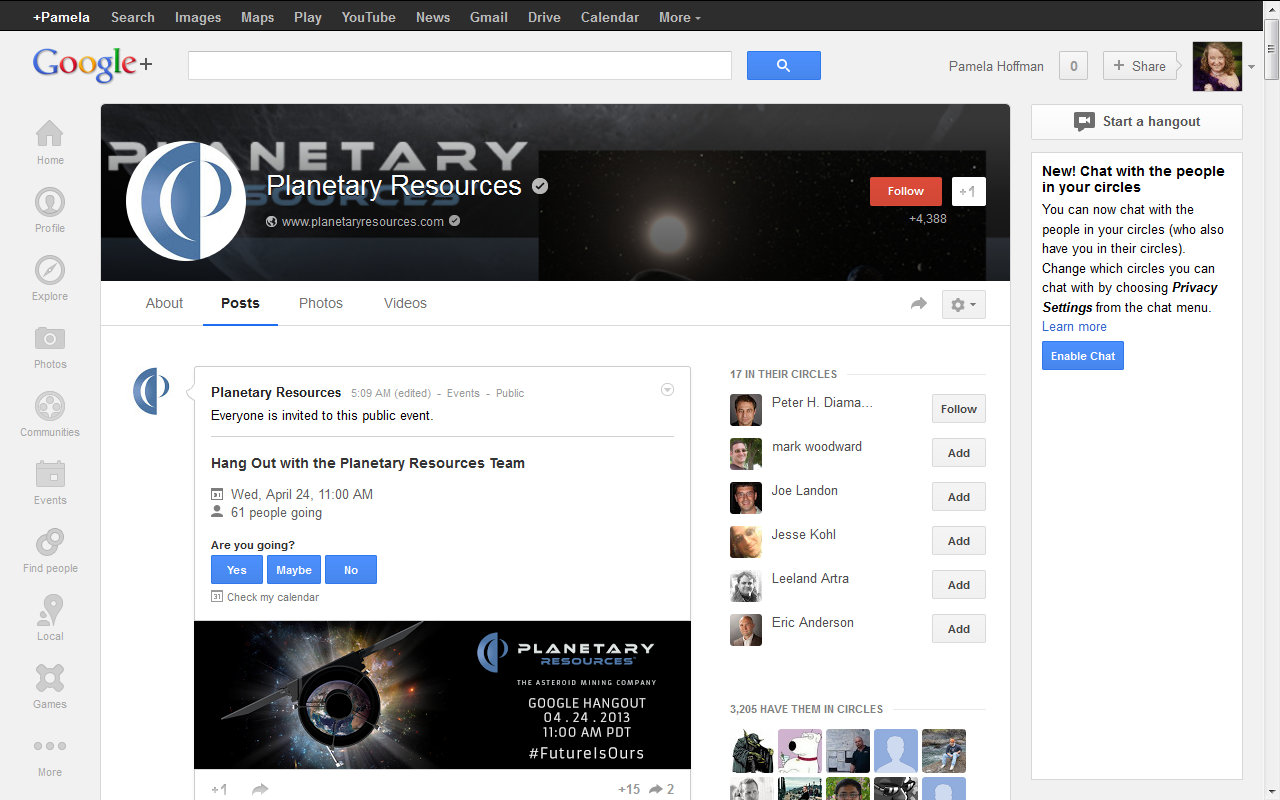Answer Yes to the event invitation
Image resolution: width=1280 pixels, height=800 pixels.
point(237,570)
